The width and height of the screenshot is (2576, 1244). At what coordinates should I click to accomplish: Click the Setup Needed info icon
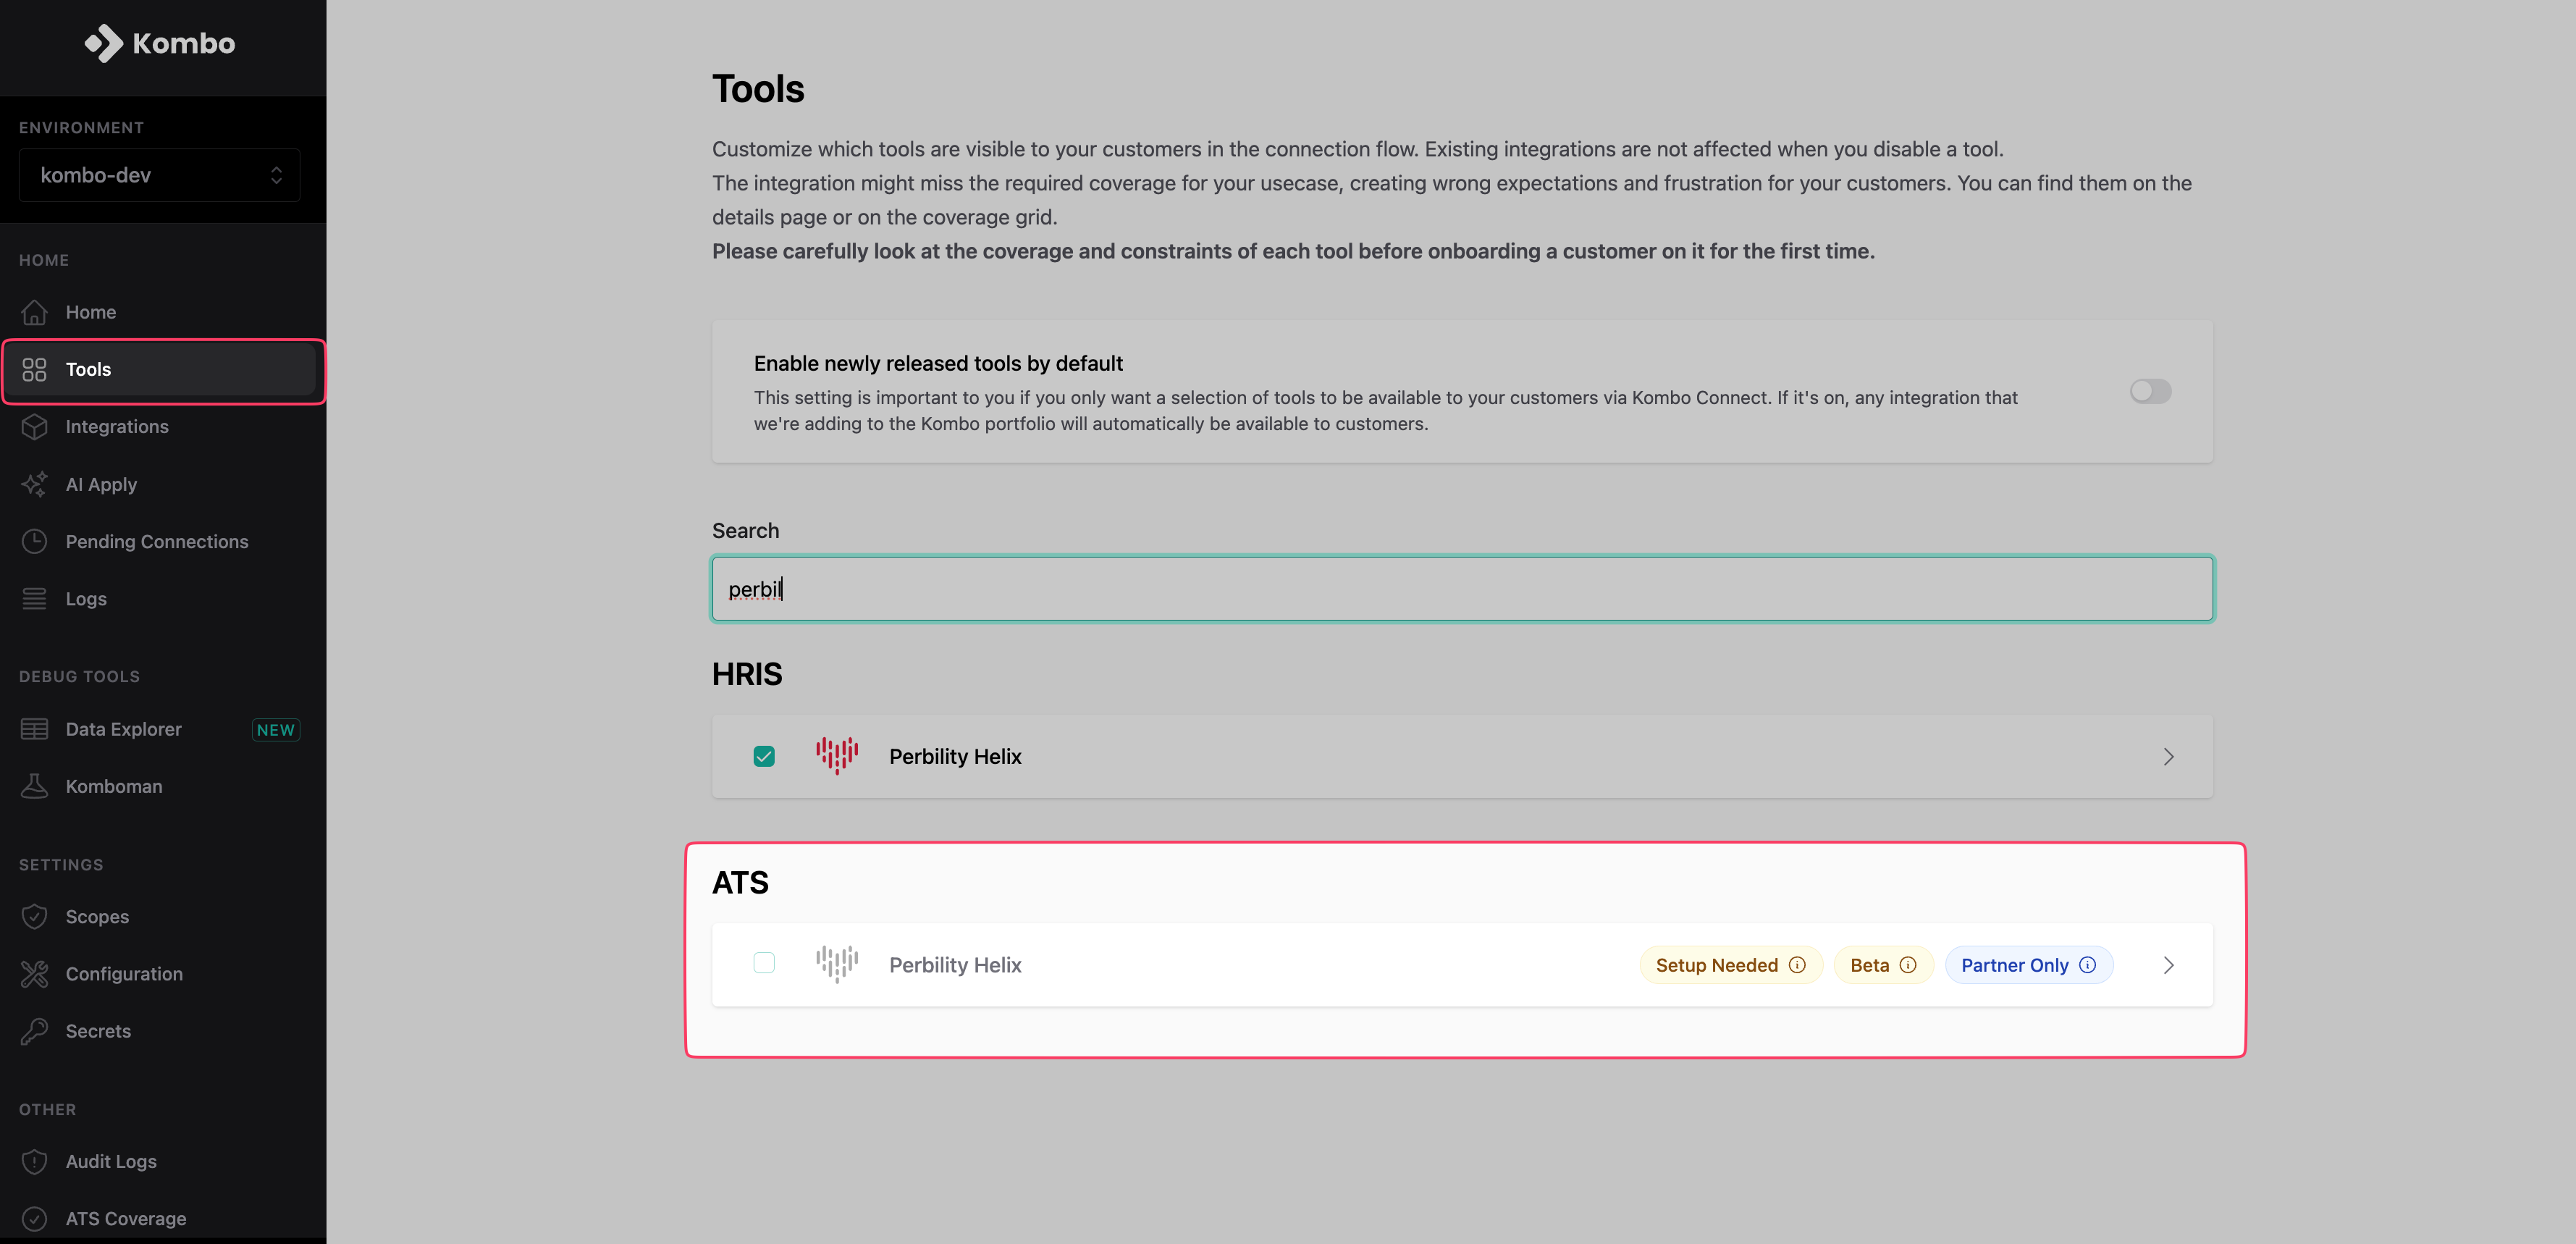pos(1797,965)
